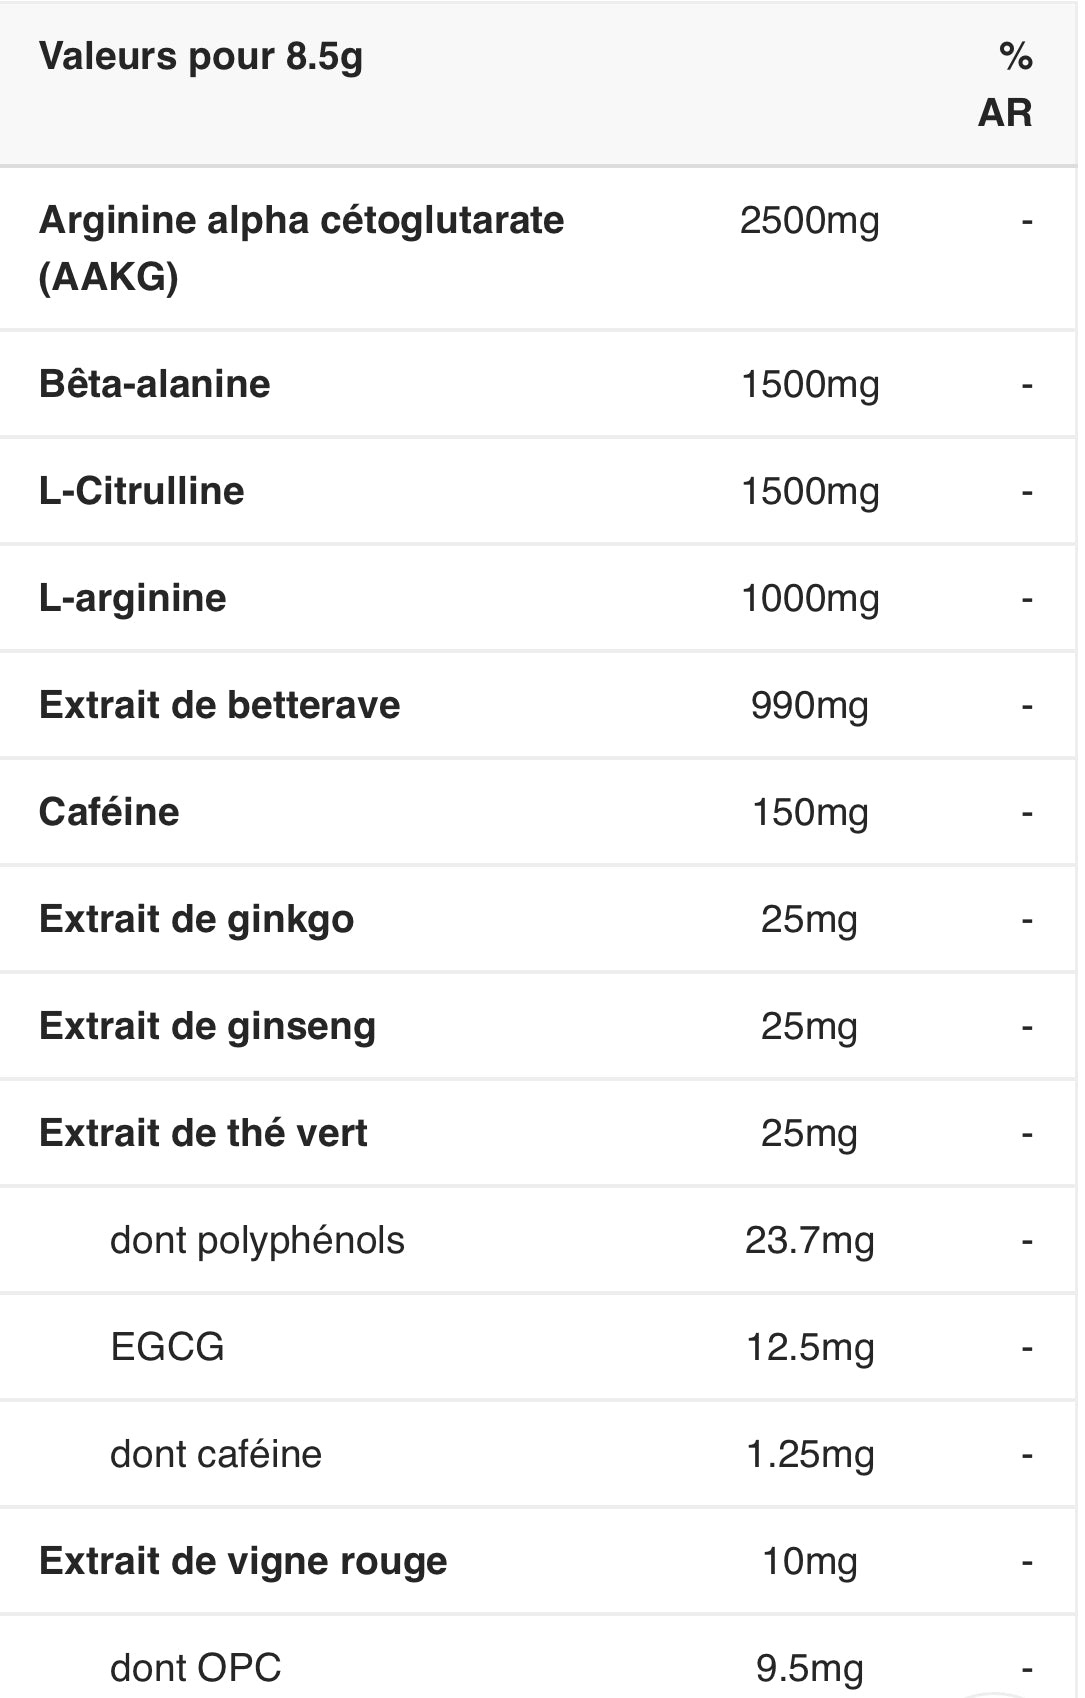This screenshot has width=1085, height=1698.
Task: Click the 1000mg value for L-arginine
Action: tap(809, 599)
